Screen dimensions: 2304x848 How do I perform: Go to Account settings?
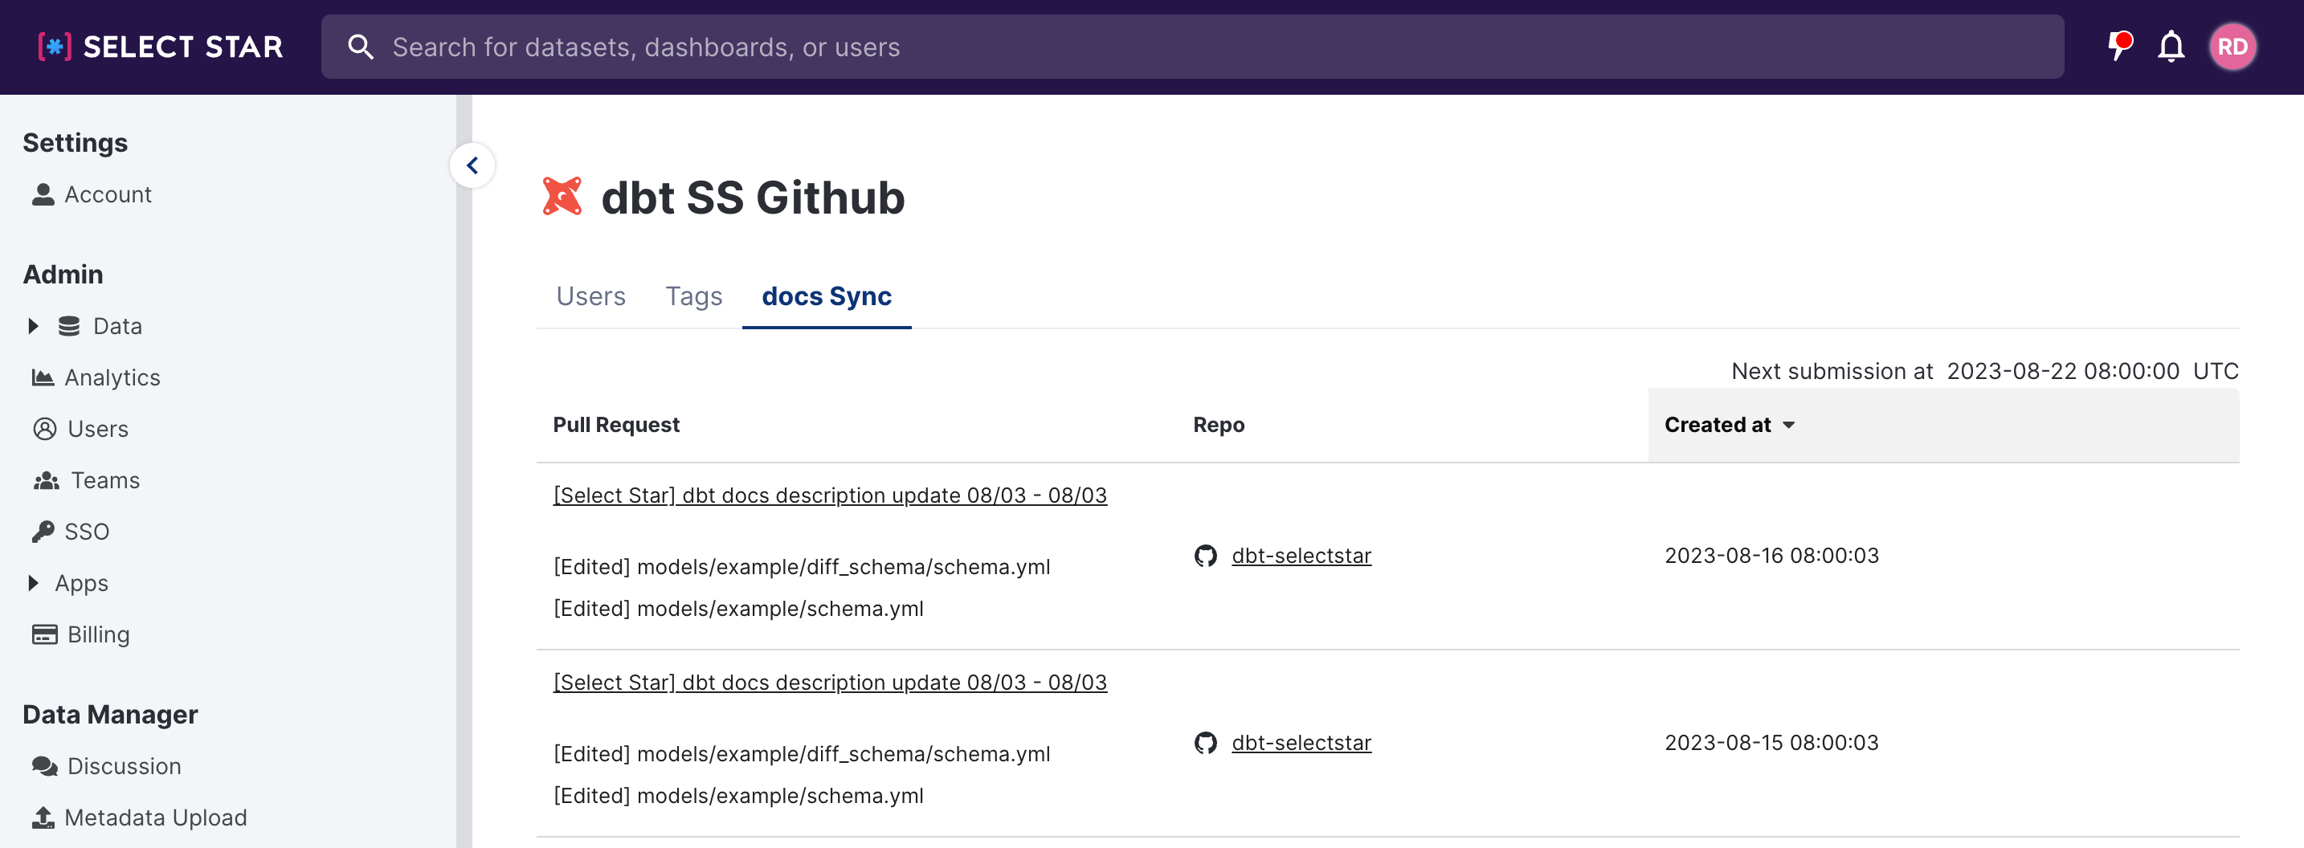tap(107, 195)
